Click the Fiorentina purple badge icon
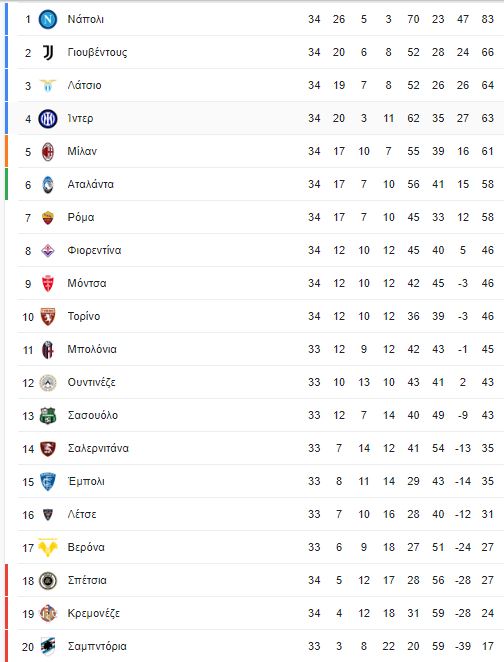The width and height of the screenshot is (504, 662). (x=48, y=251)
